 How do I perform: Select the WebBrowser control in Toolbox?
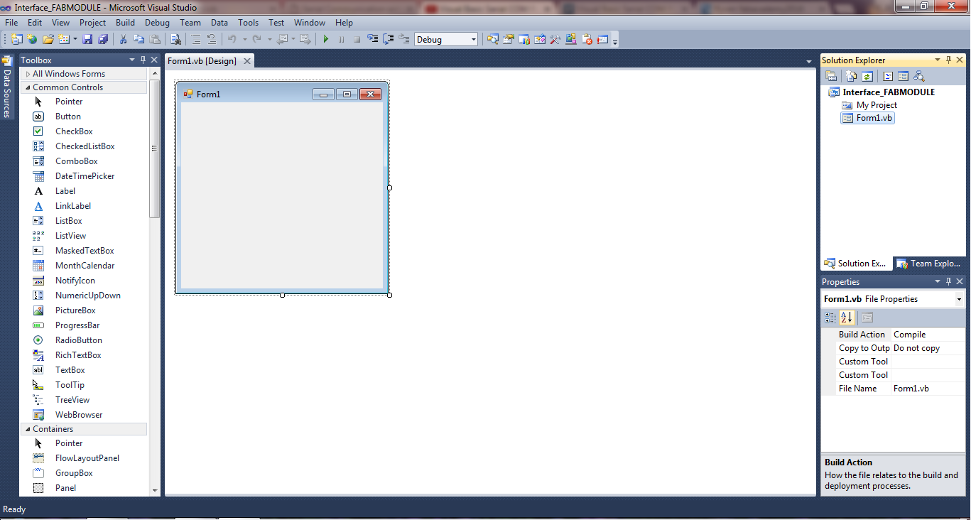coord(79,415)
